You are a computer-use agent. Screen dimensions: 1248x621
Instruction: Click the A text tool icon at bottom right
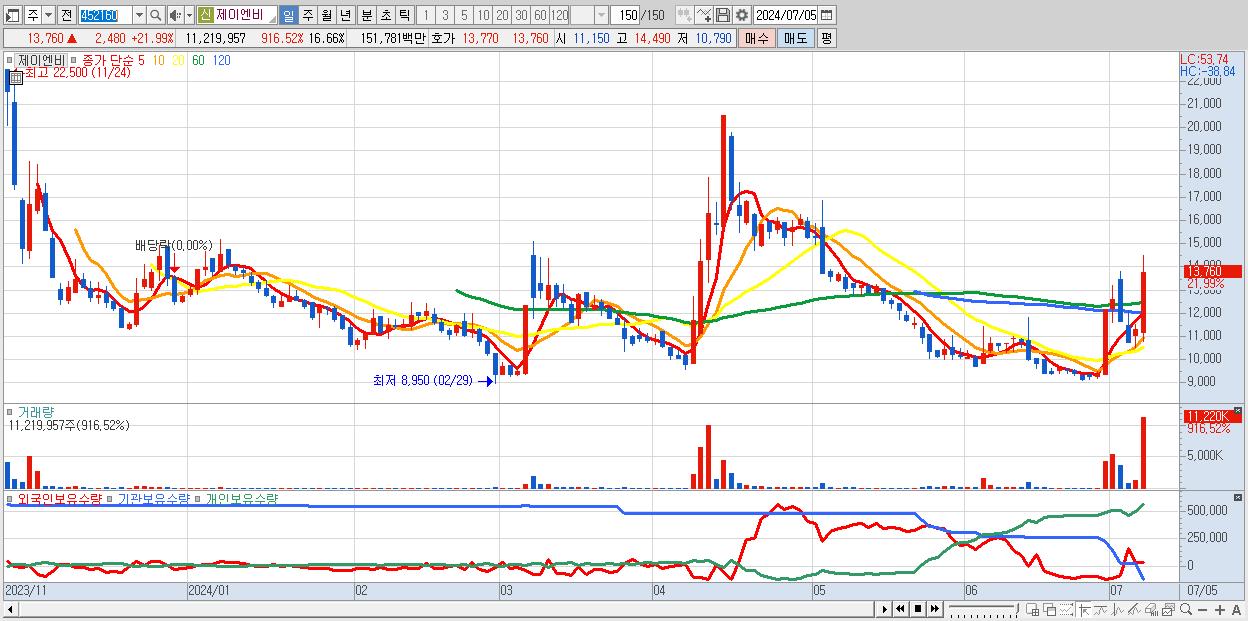(1237, 610)
